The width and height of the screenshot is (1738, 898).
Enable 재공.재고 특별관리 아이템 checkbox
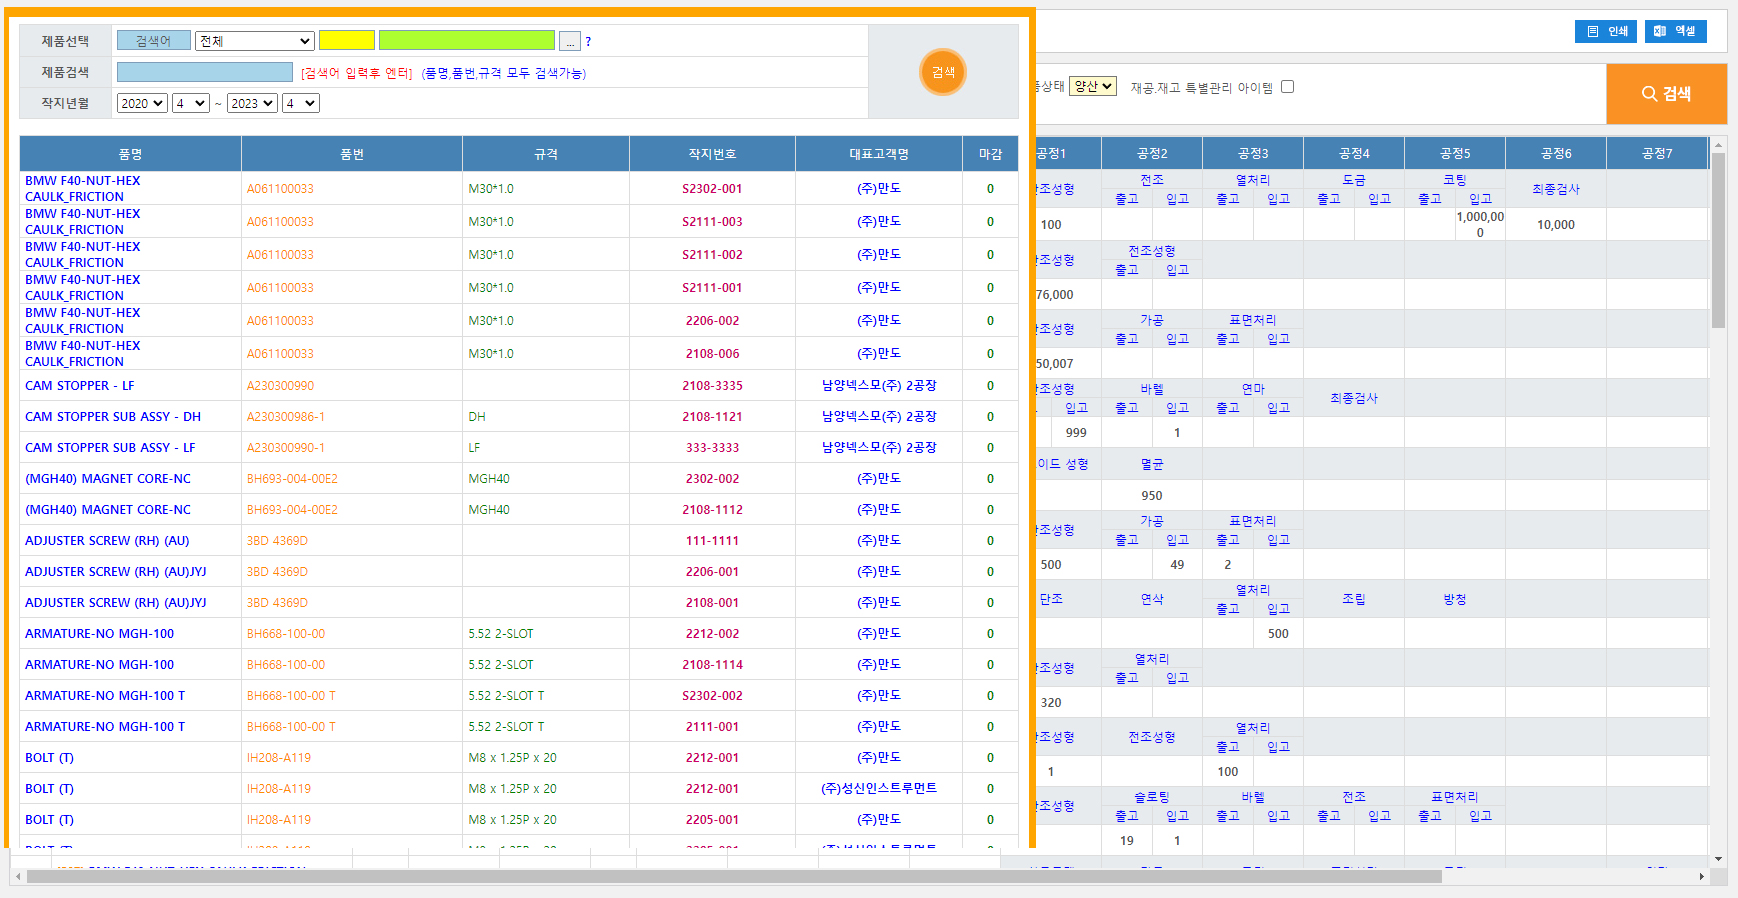click(1288, 87)
